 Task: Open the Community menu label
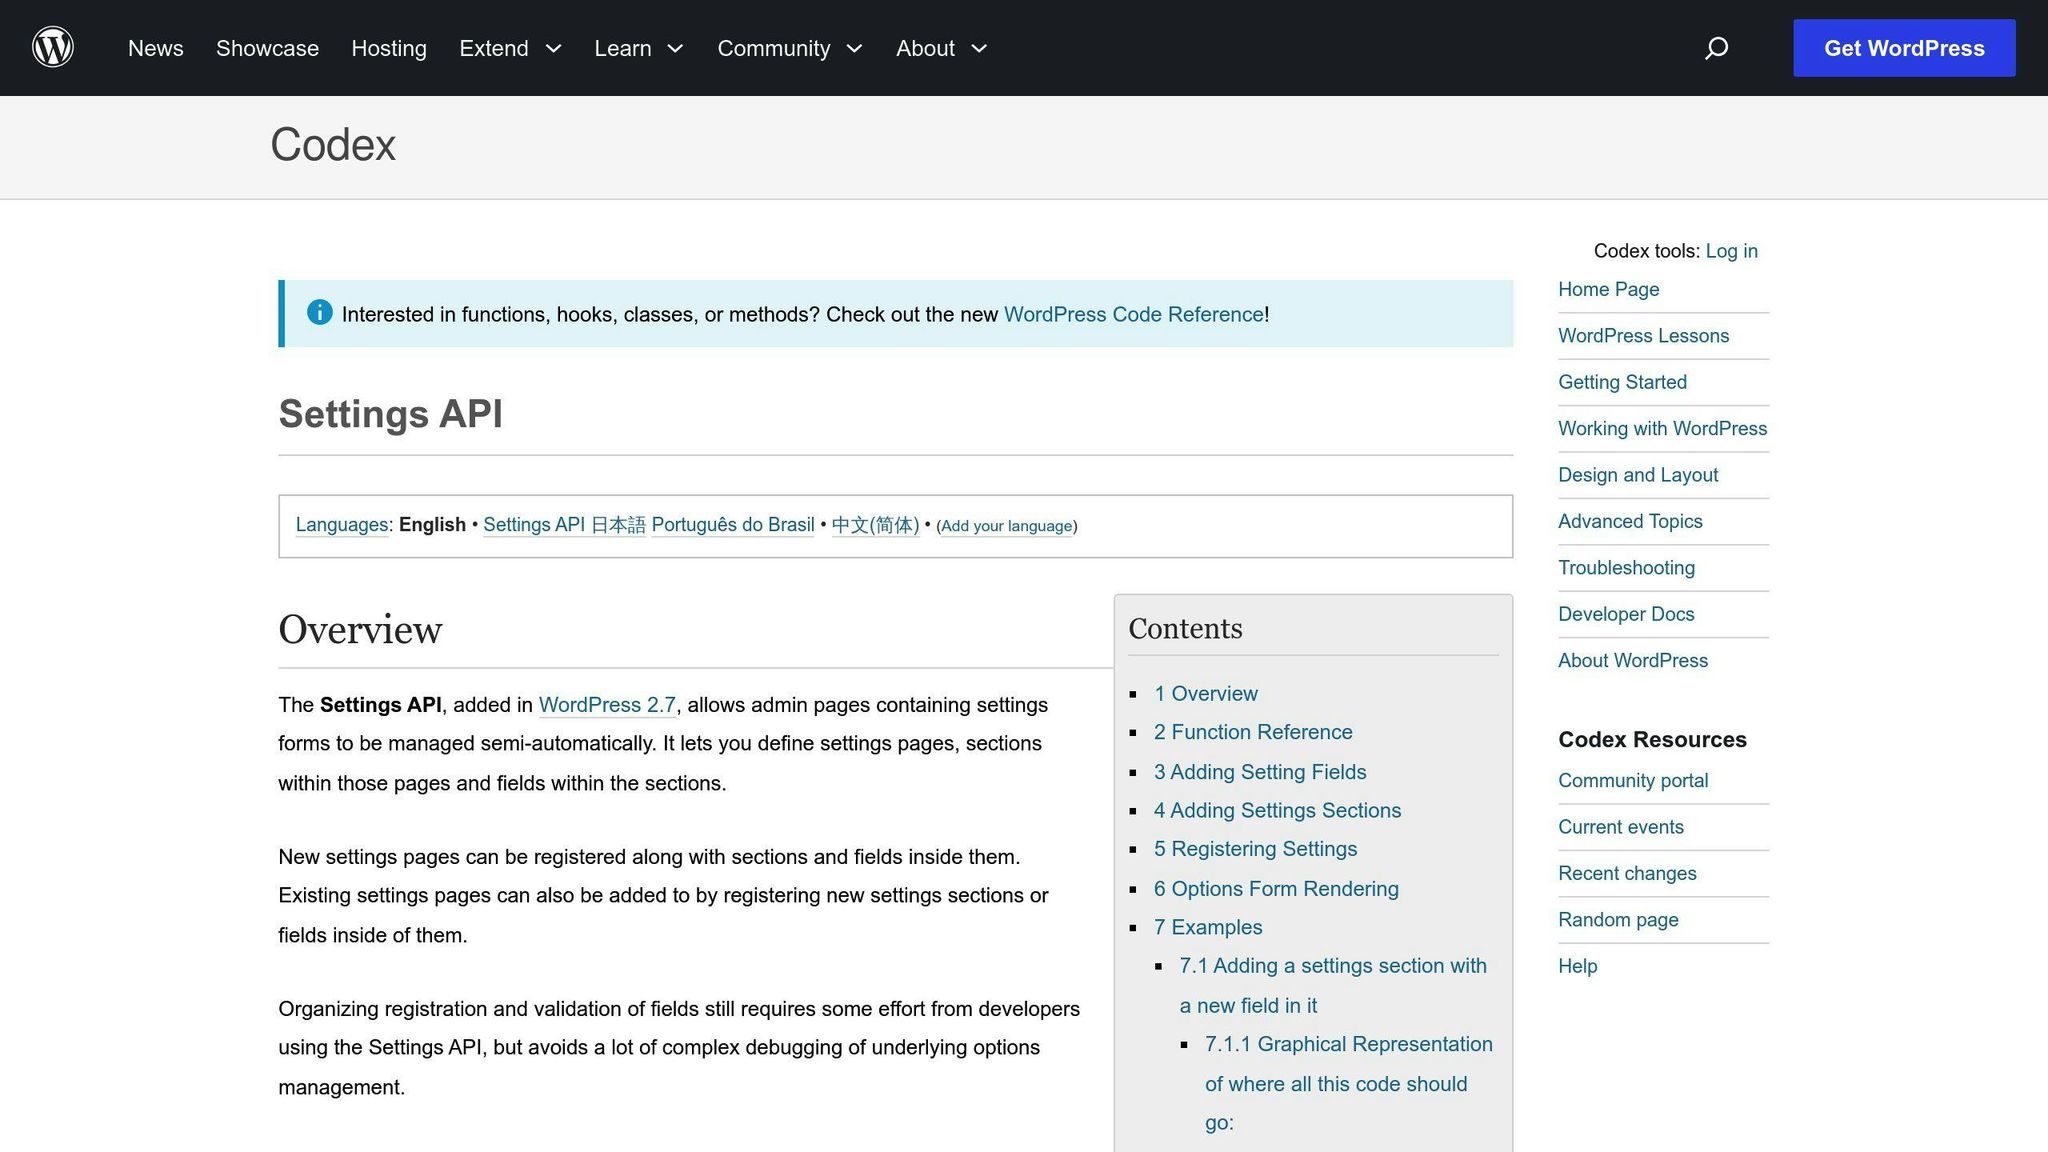click(774, 48)
